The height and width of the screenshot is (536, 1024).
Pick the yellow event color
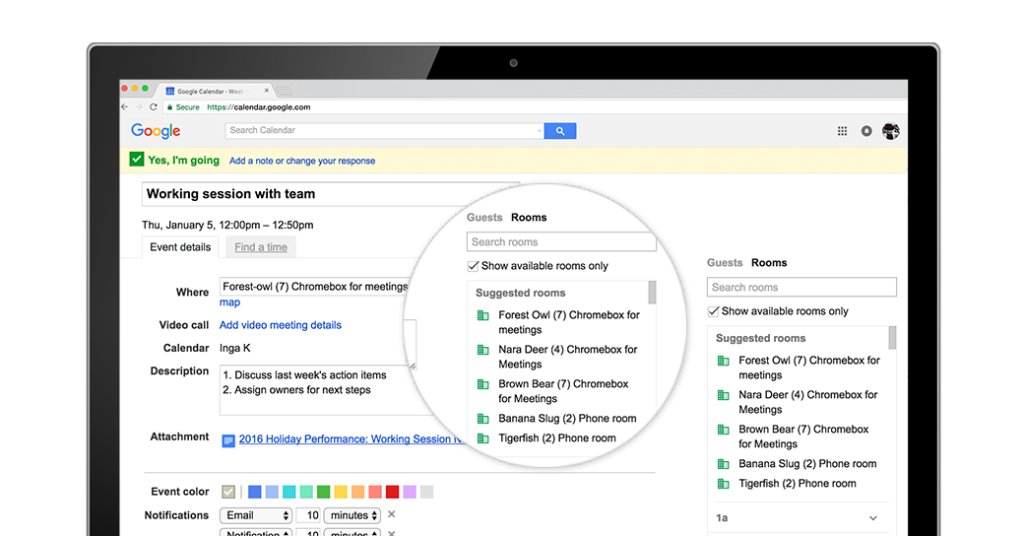[341, 492]
